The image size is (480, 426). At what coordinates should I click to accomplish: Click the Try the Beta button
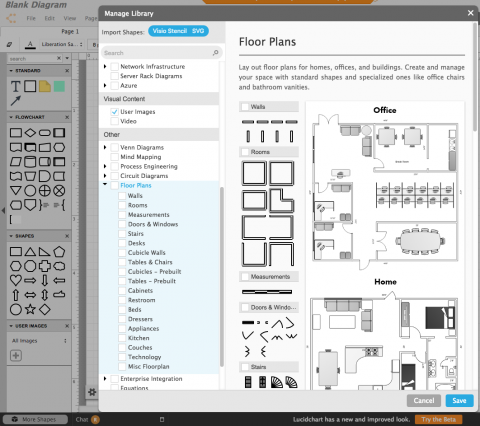pos(438,419)
